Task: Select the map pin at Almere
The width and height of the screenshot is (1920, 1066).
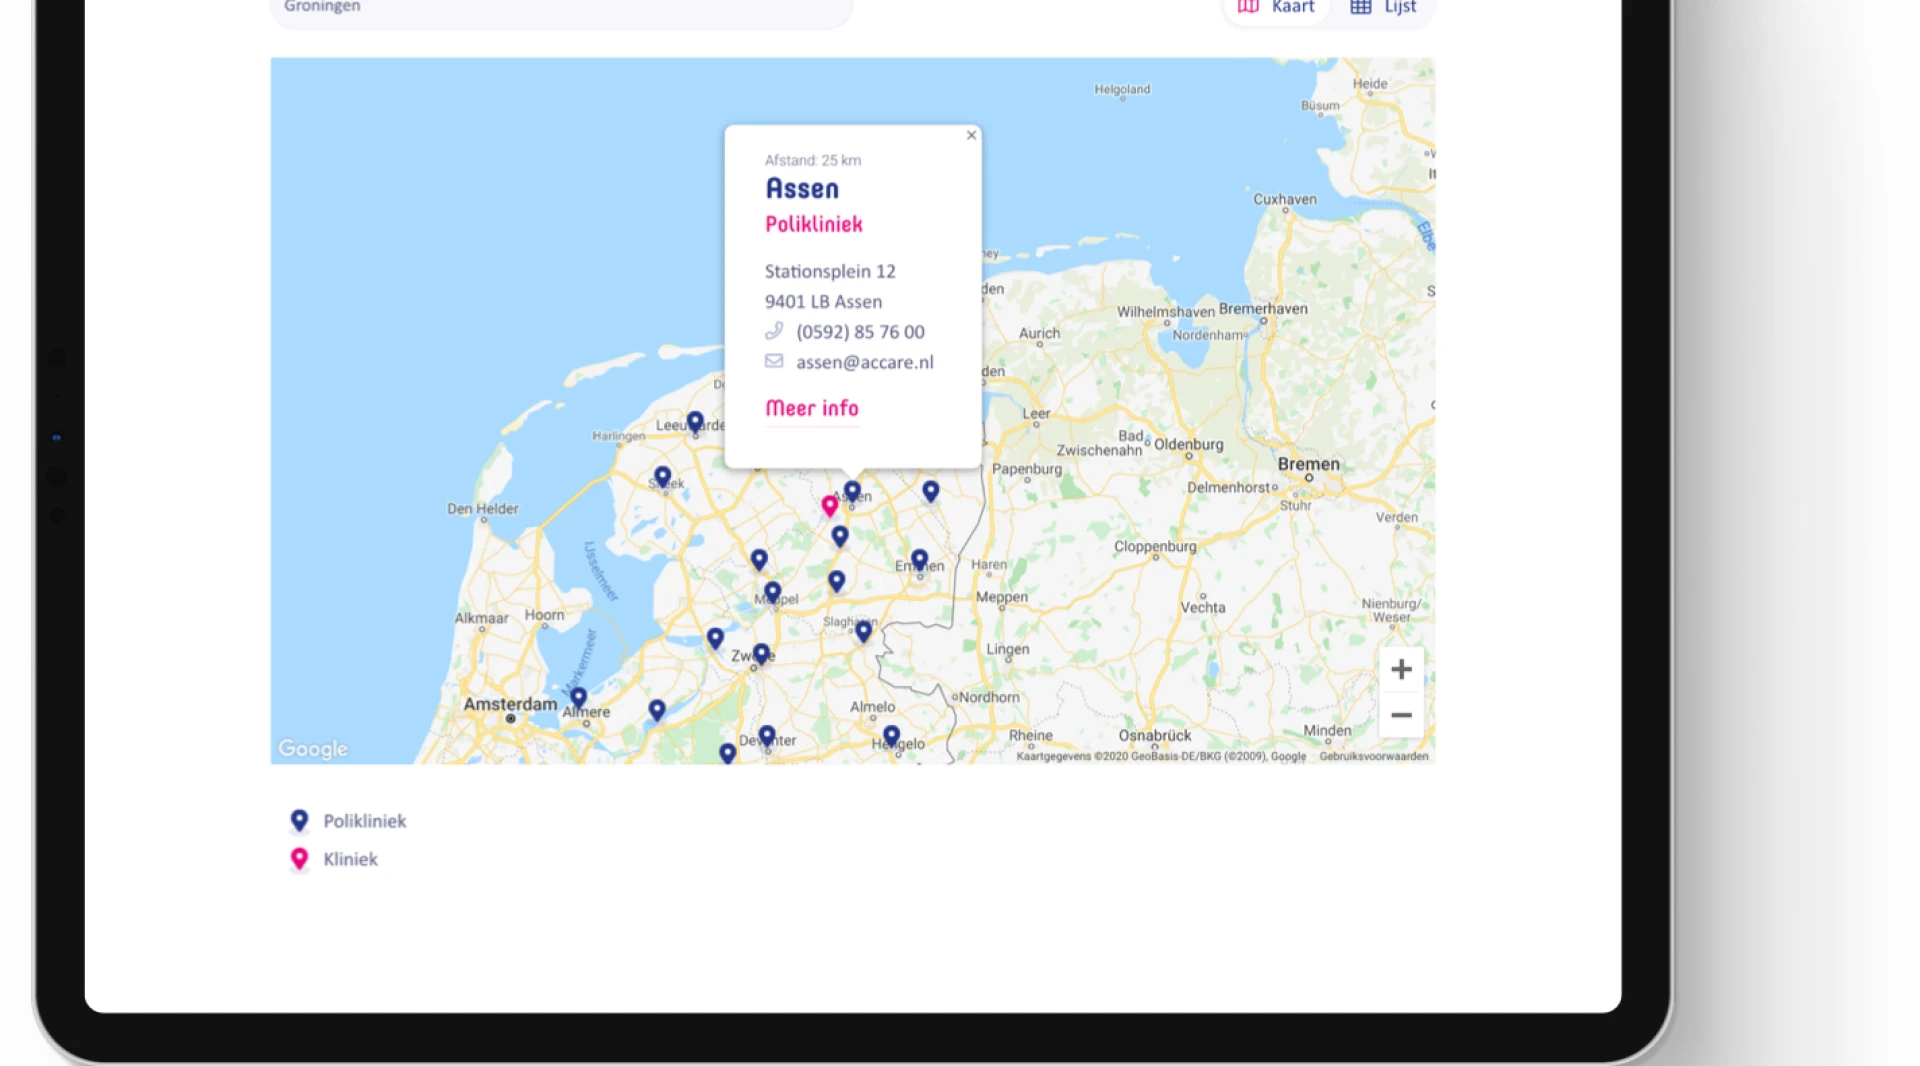Action: [578, 697]
